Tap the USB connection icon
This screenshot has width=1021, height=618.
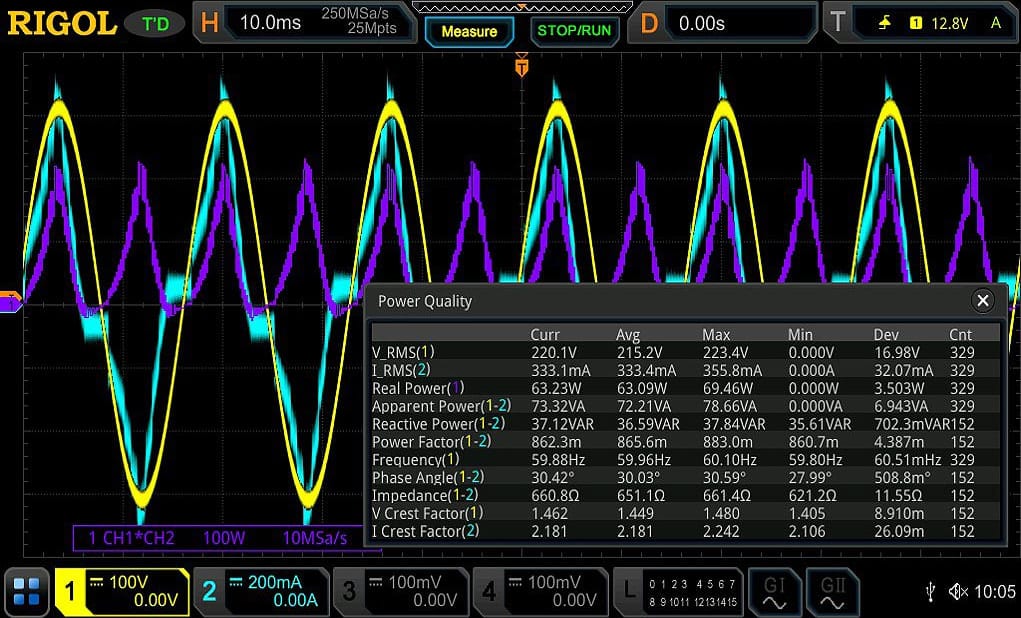[x=930, y=592]
